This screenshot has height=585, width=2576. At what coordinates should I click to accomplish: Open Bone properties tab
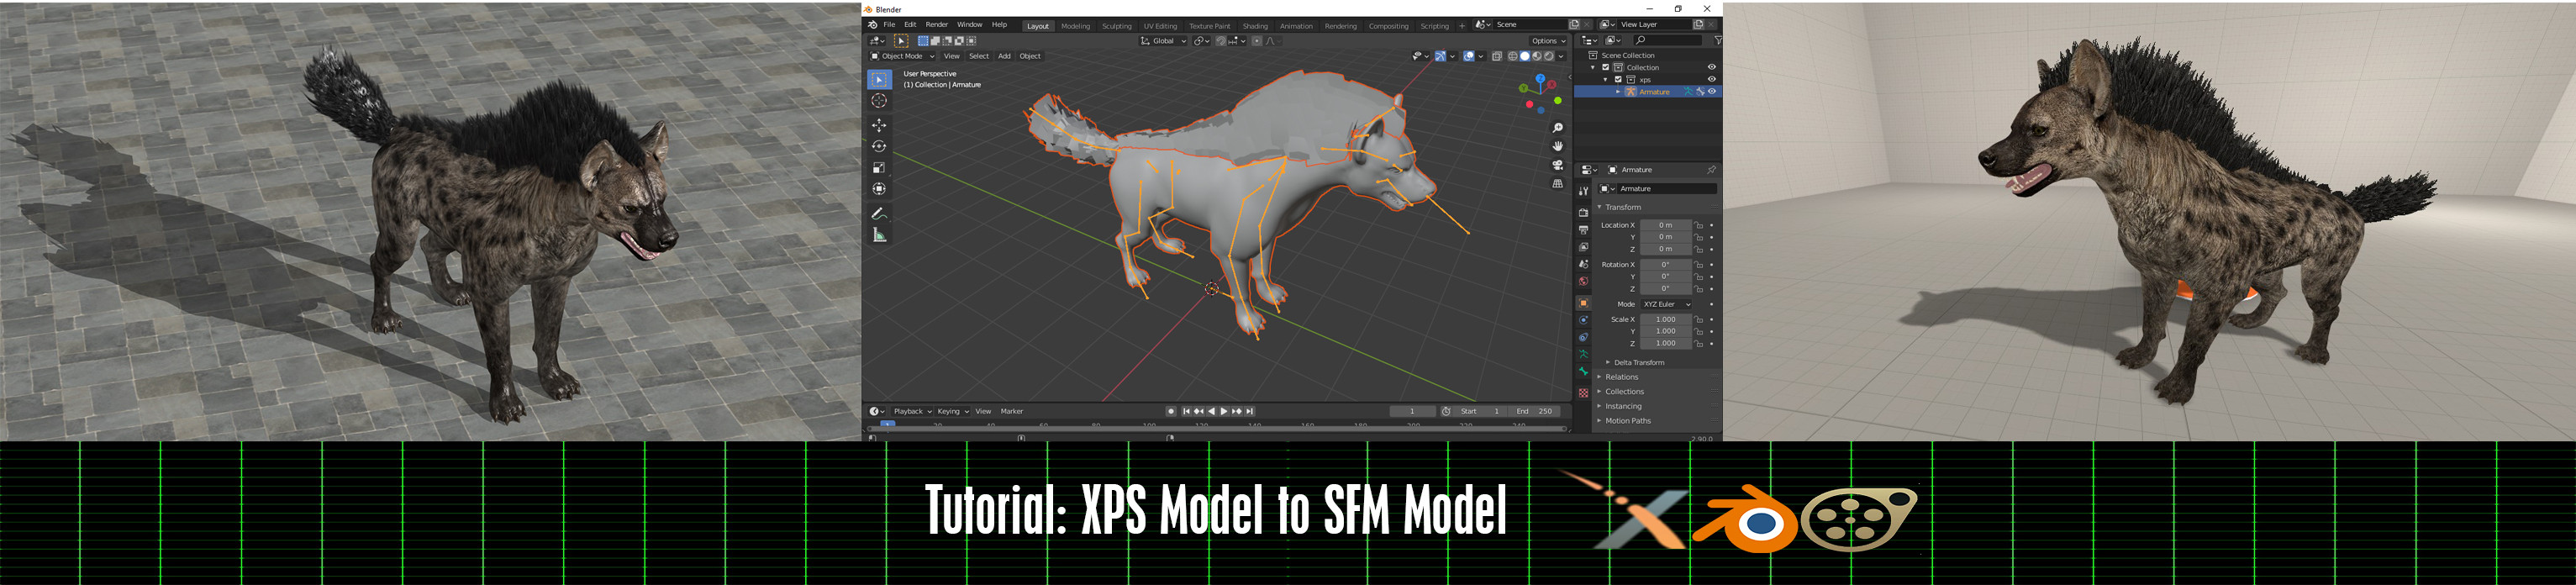1583,372
